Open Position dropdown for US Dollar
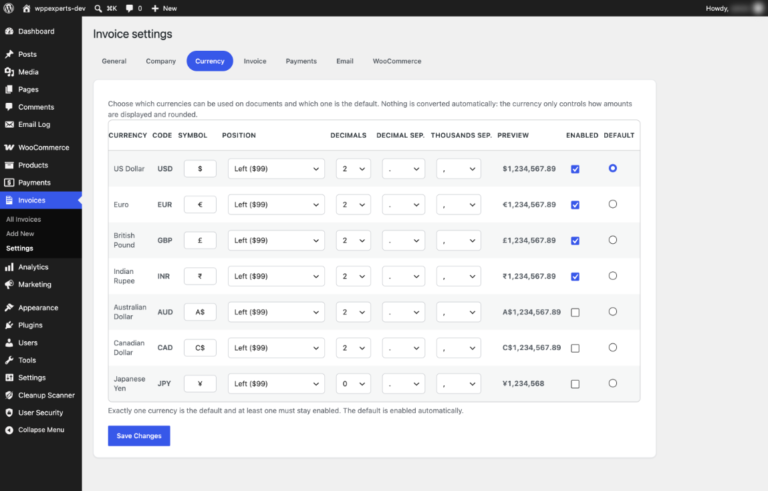 click(276, 169)
